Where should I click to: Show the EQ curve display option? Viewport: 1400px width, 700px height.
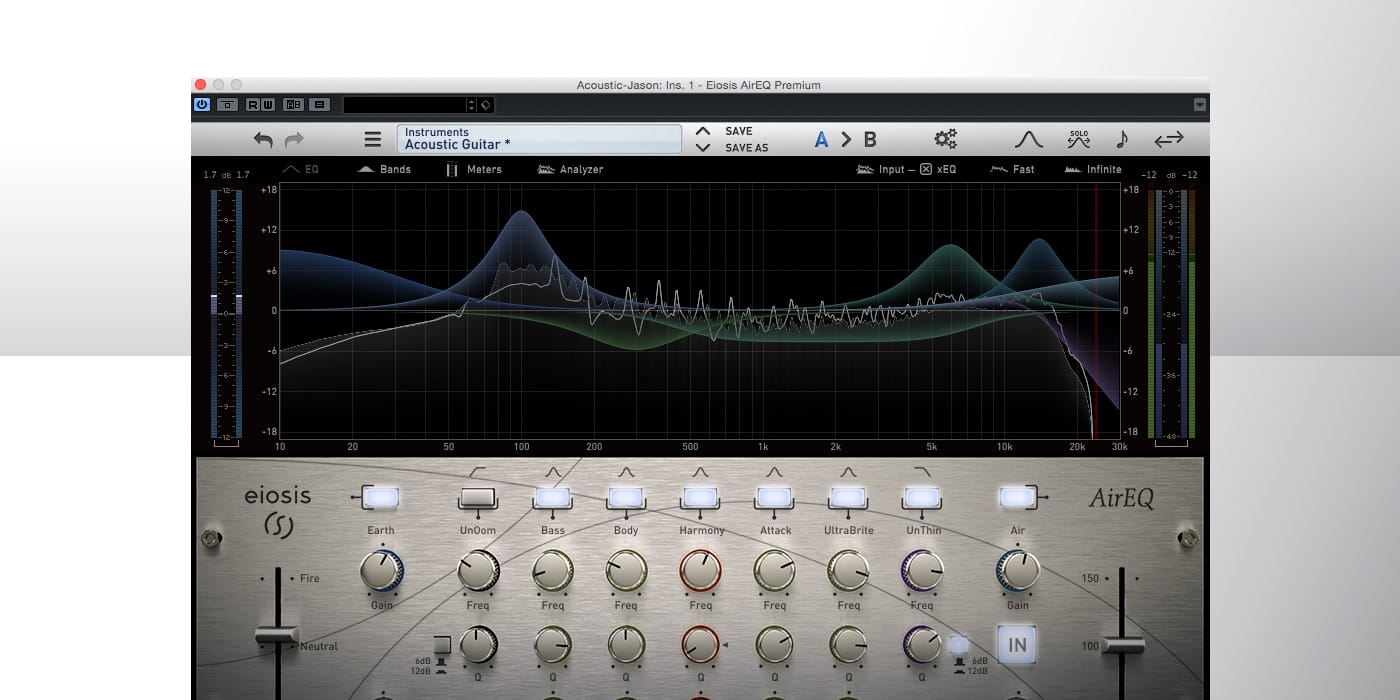point(300,169)
